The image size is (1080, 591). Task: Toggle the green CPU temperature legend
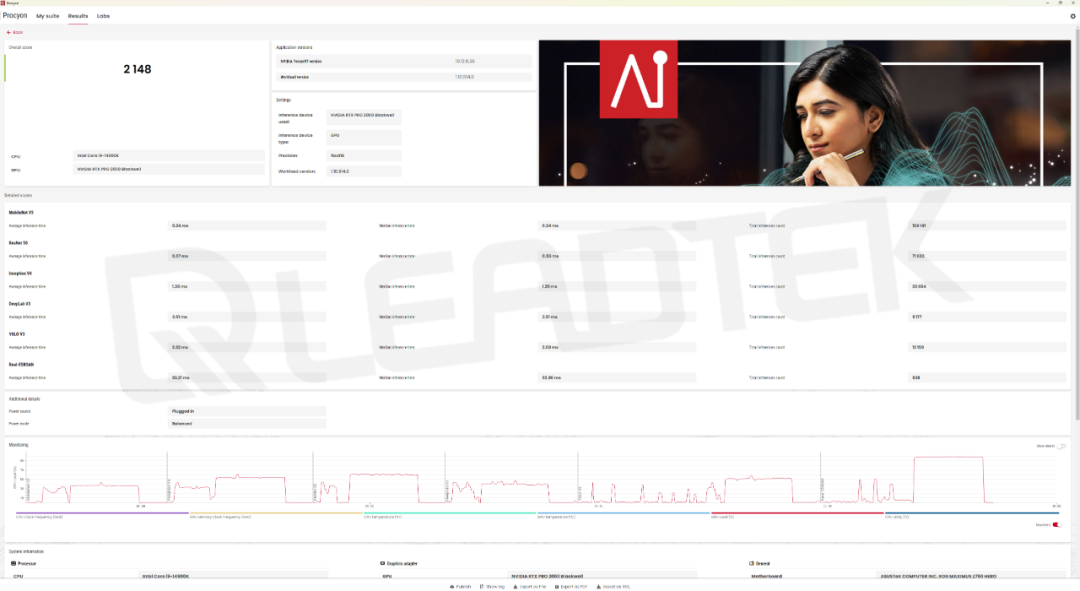(x=449, y=514)
